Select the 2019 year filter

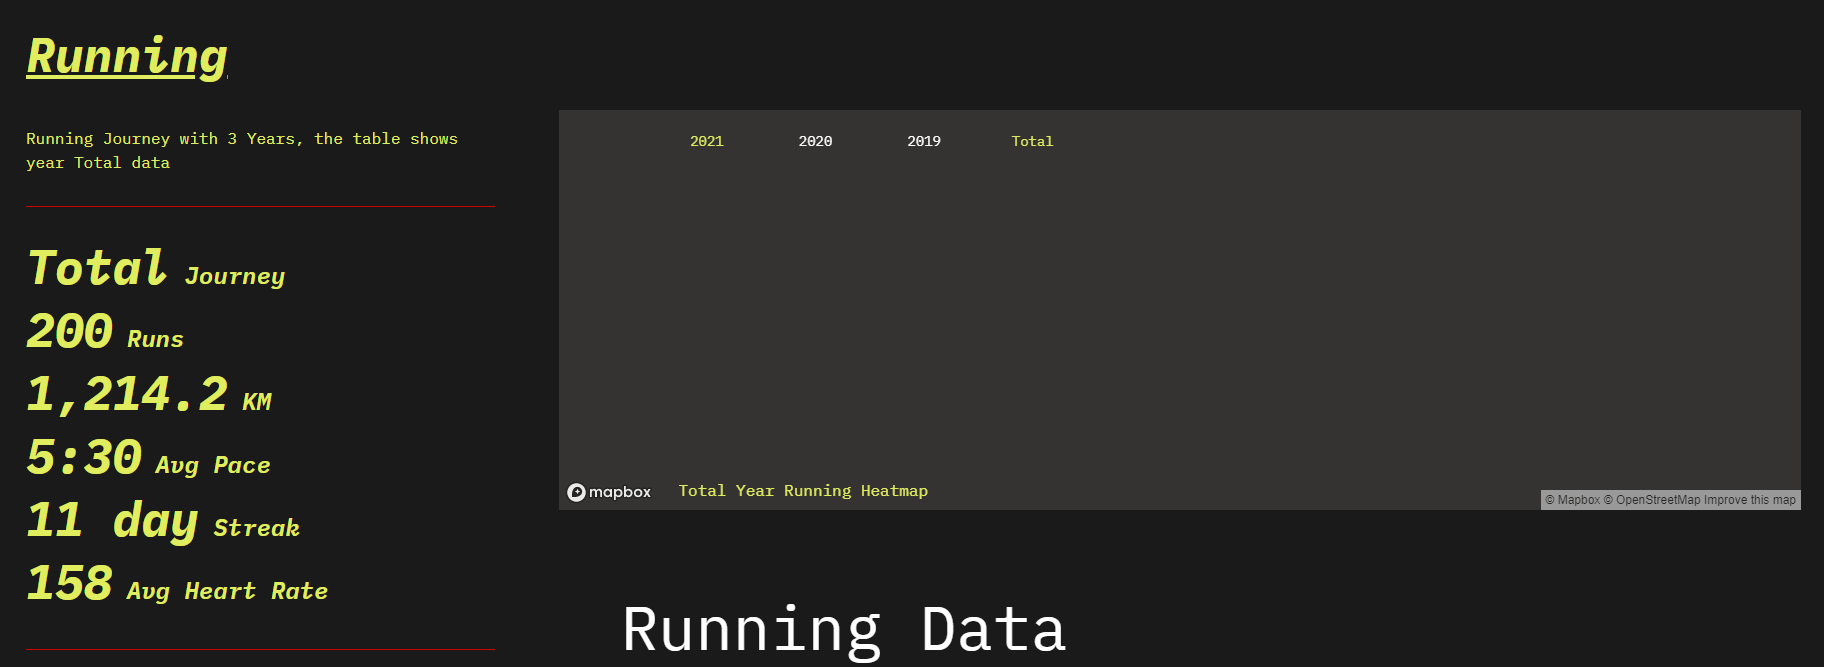click(924, 141)
